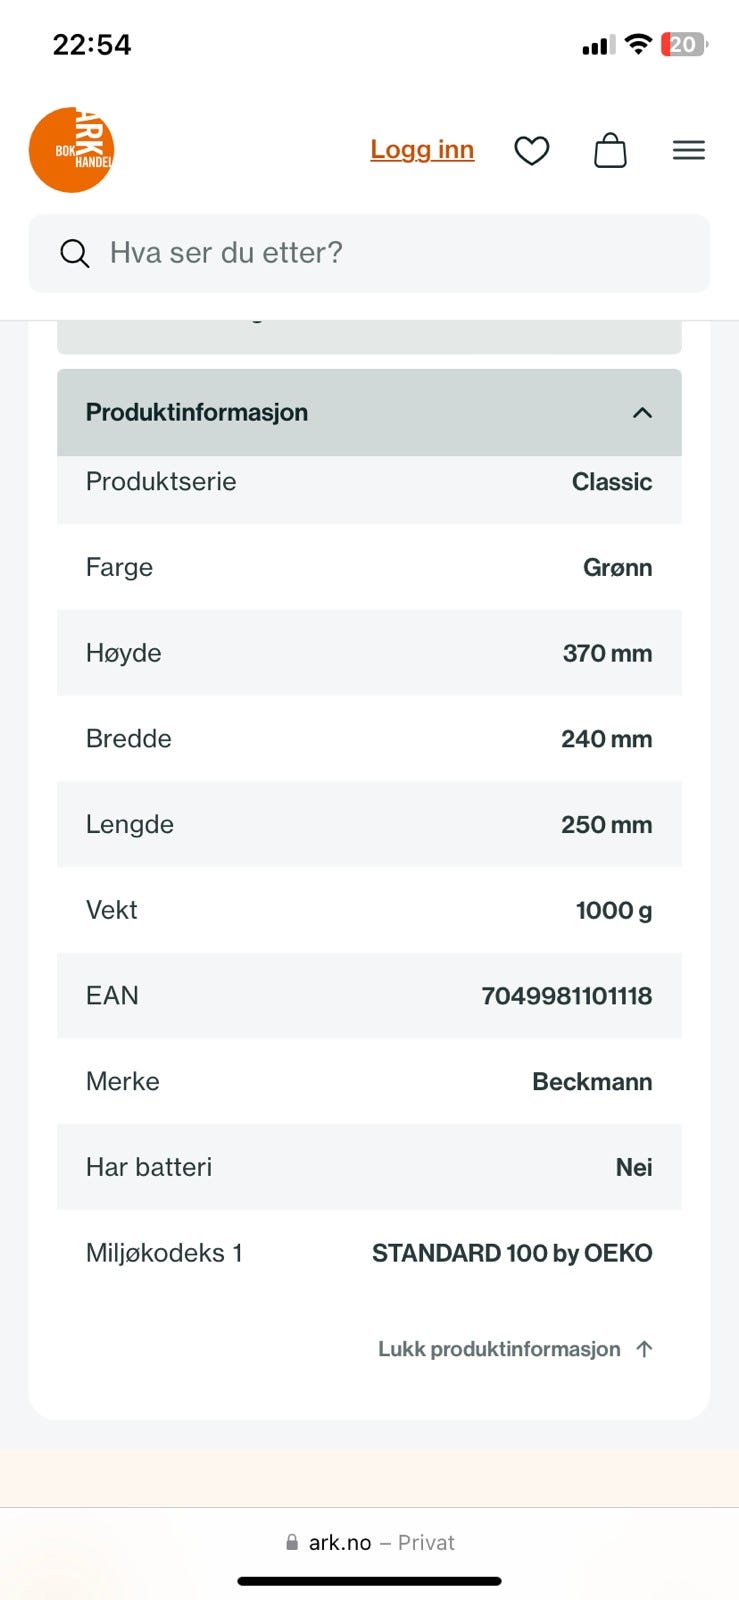This screenshot has width=739, height=1600.
Task: Tap the lock icon beside ark.no
Action: pos(292,1542)
